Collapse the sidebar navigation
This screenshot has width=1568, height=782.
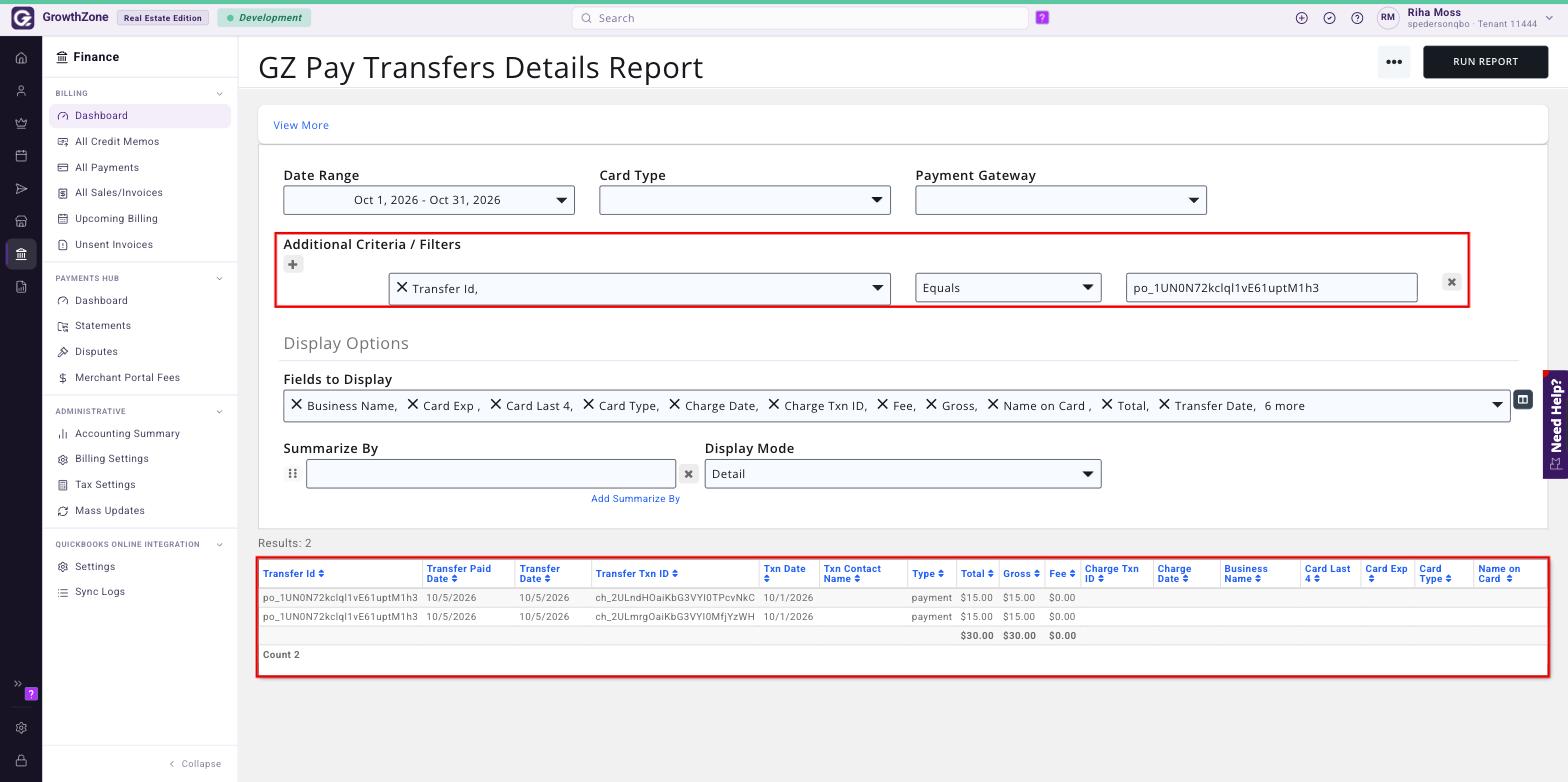tap(195, 764)
